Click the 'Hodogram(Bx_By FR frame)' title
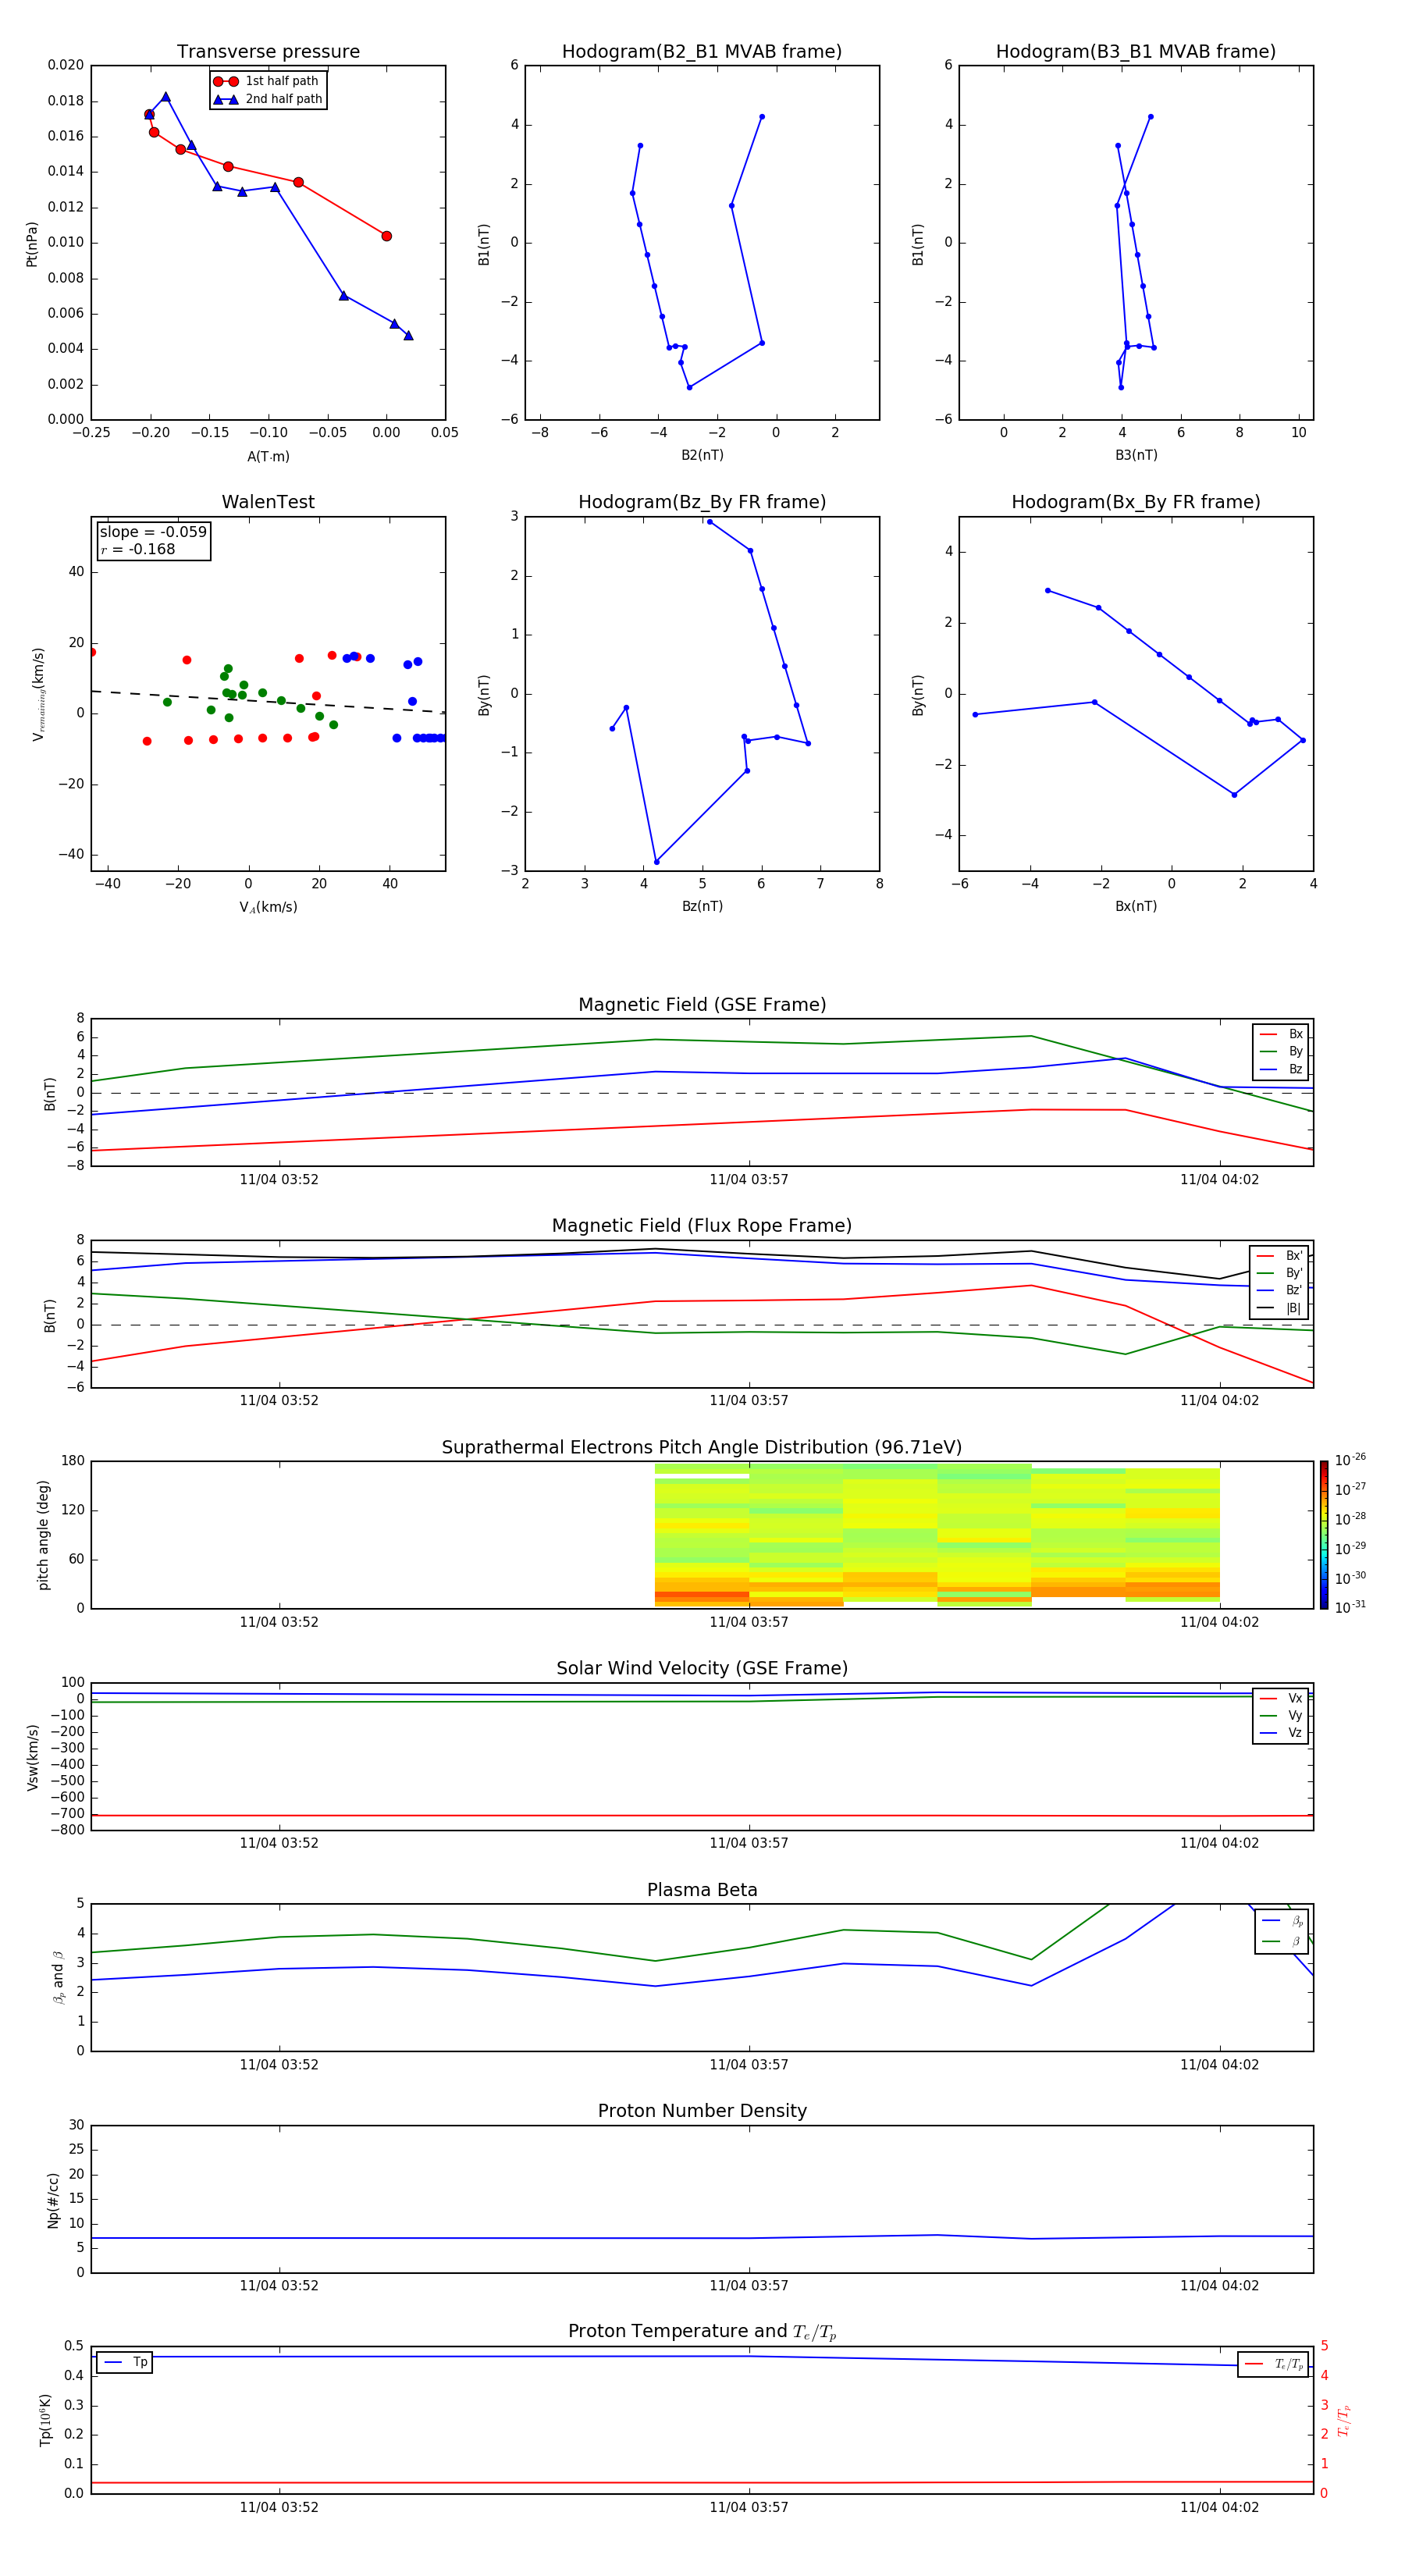 (x=1135, y=502)
